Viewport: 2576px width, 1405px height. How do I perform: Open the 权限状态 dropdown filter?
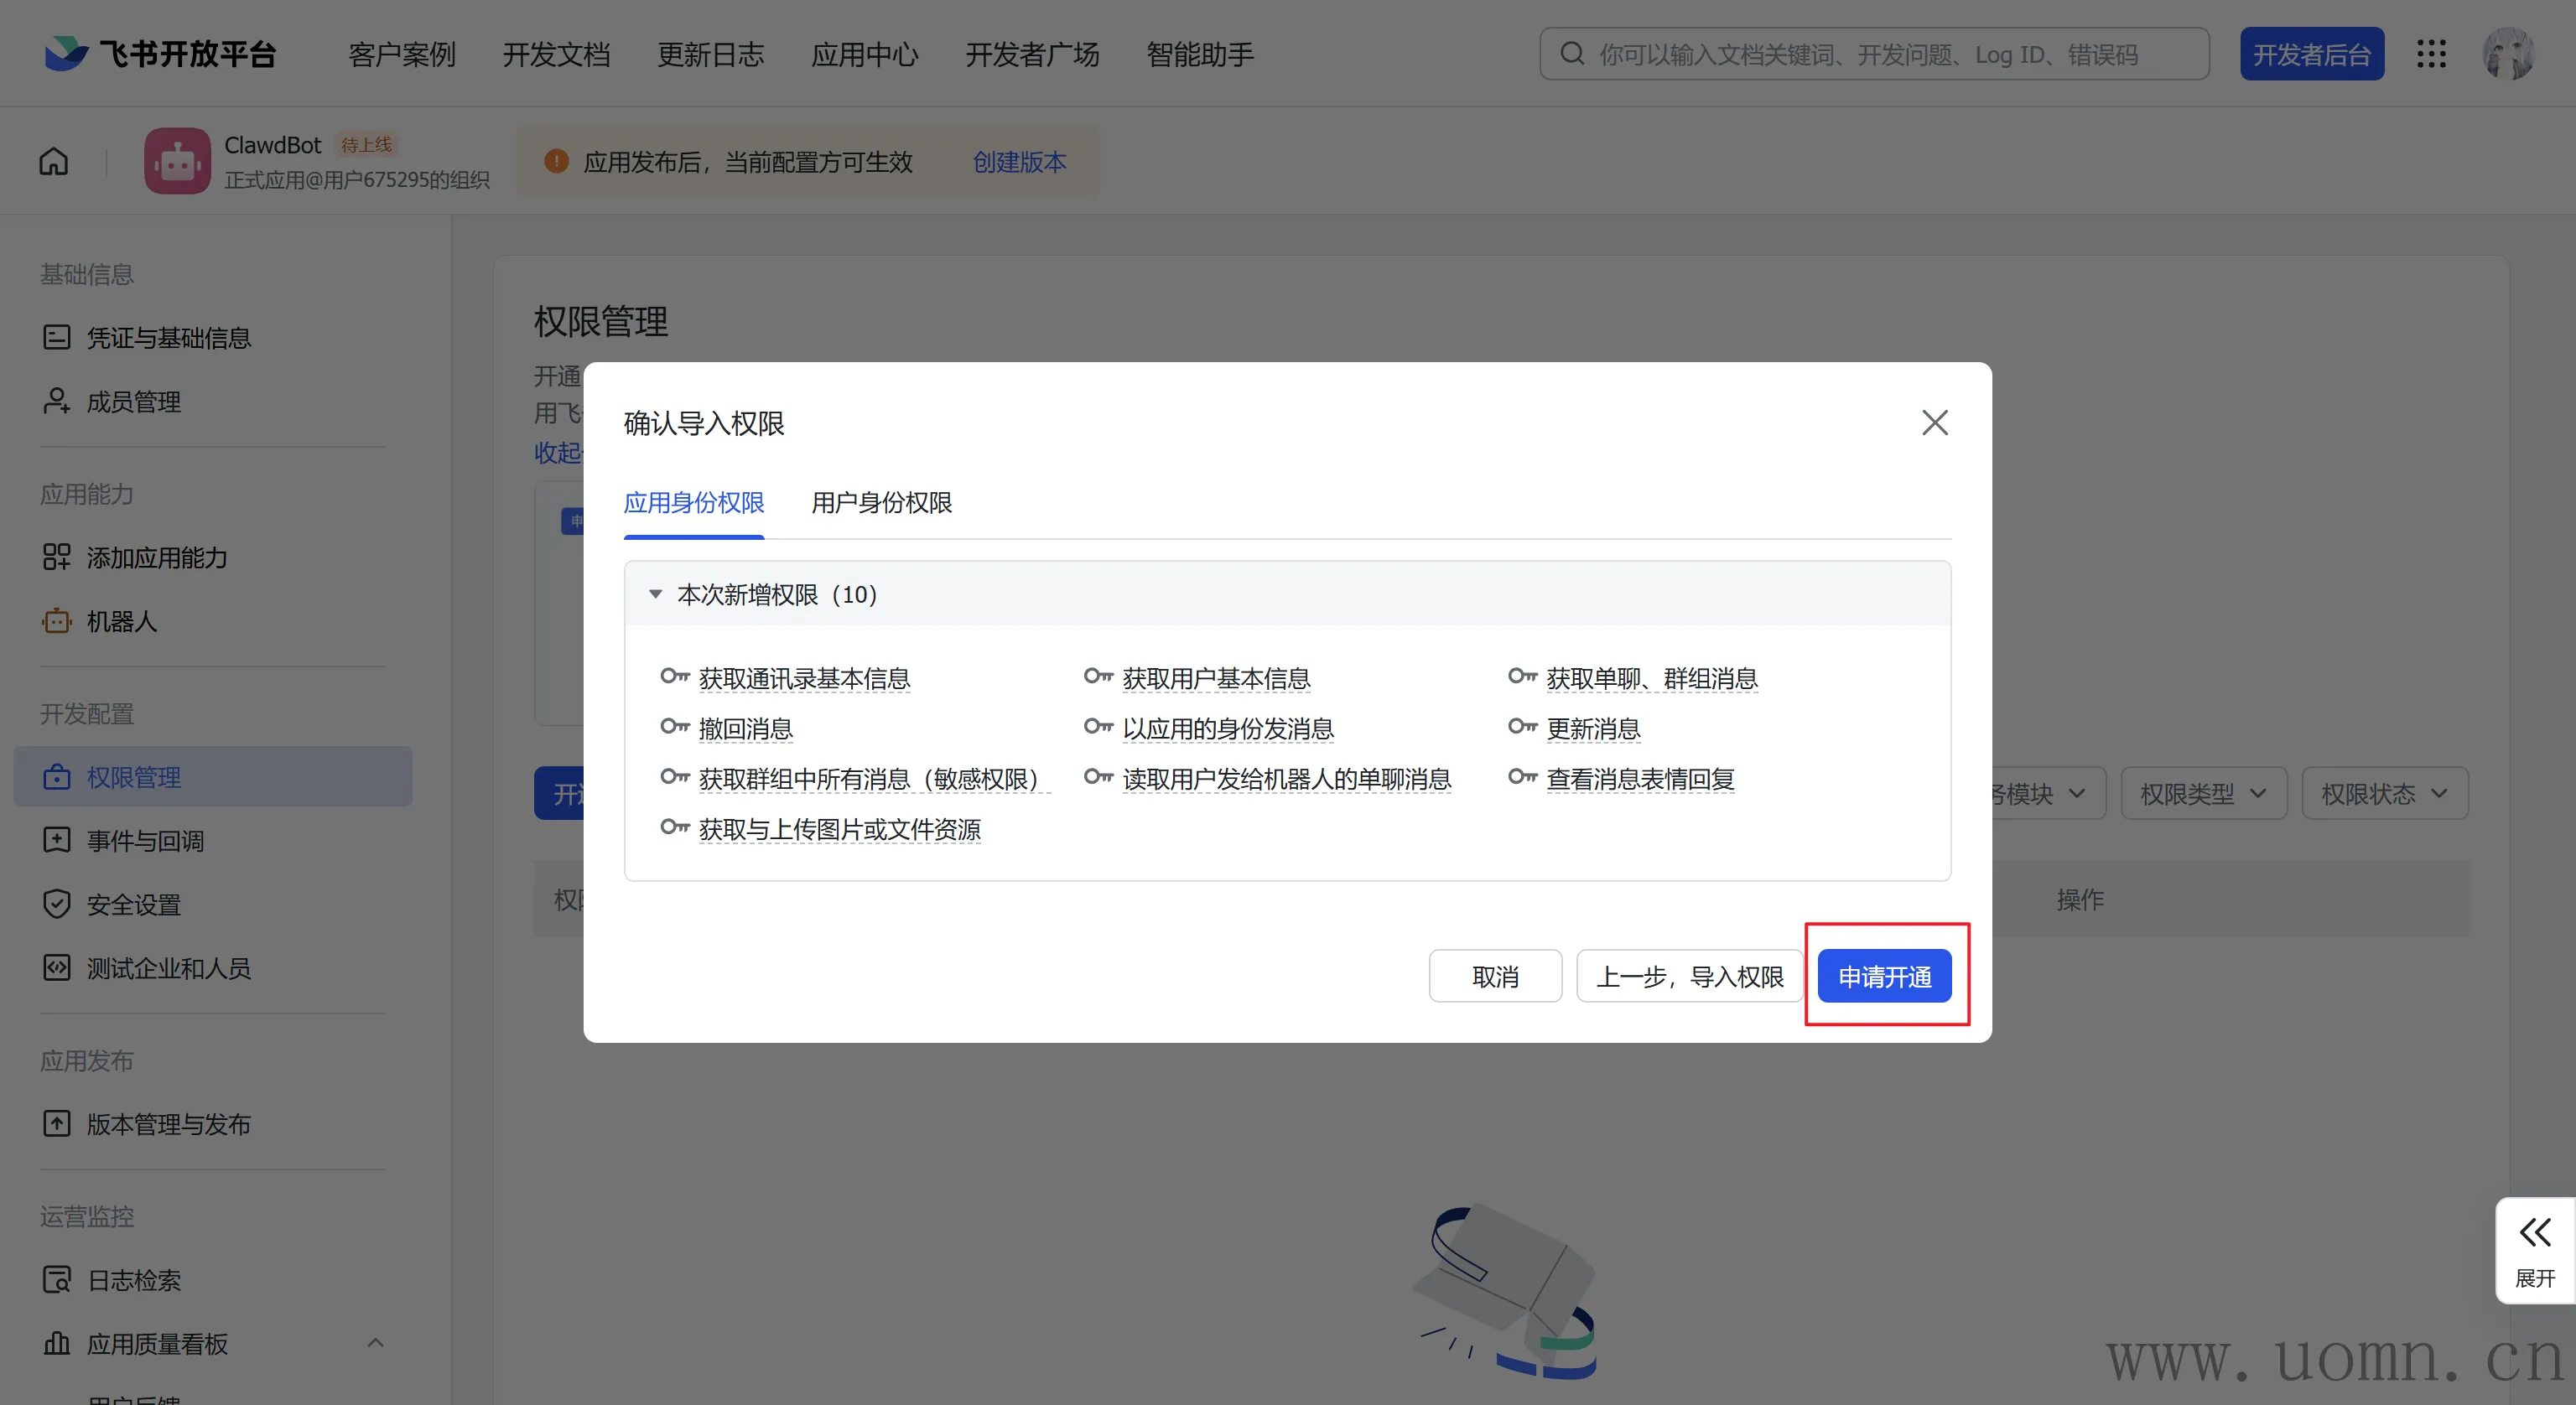[2384, 794]
